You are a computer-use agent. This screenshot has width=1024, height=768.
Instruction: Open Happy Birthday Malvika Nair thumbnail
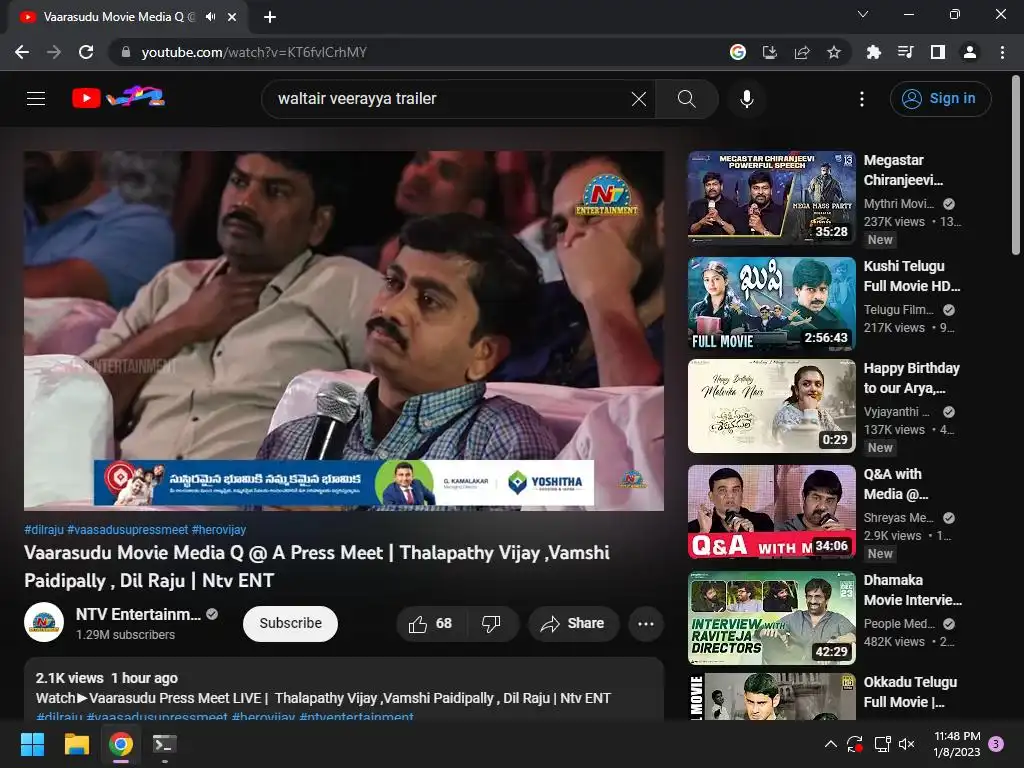771,406
